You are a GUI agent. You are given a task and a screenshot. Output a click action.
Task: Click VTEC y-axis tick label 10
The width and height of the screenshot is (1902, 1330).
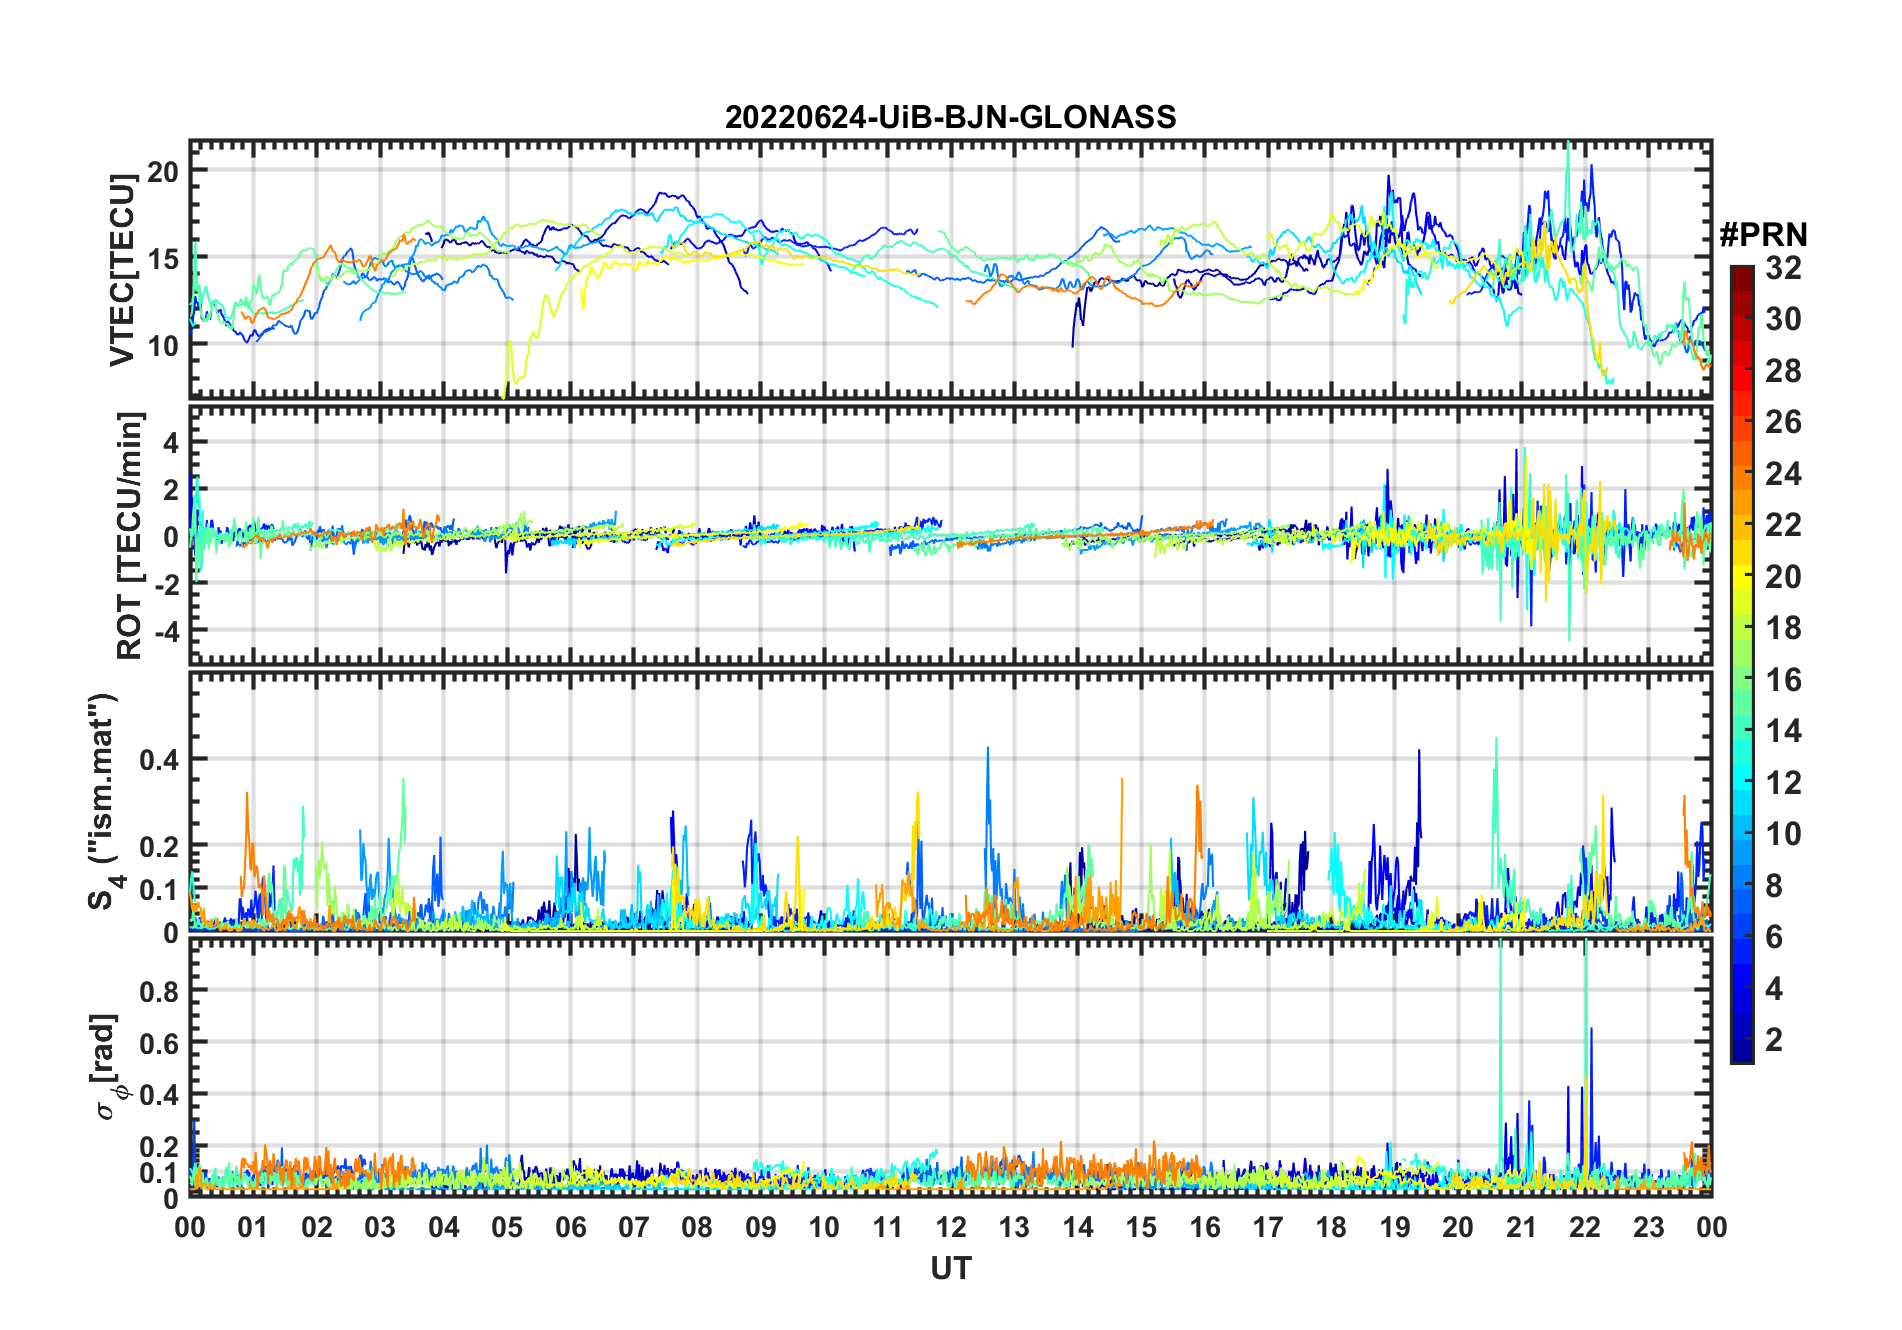[x=163, y=346]
